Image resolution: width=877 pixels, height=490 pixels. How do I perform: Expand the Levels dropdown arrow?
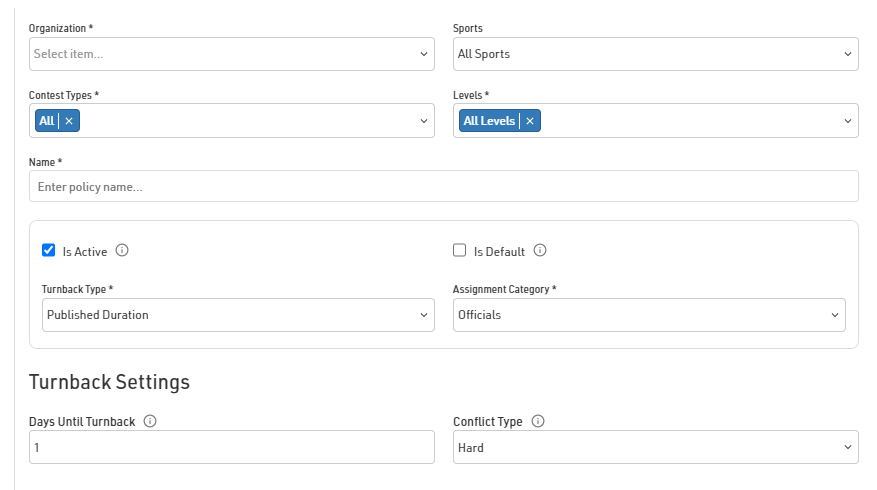(x=847, y=121)
